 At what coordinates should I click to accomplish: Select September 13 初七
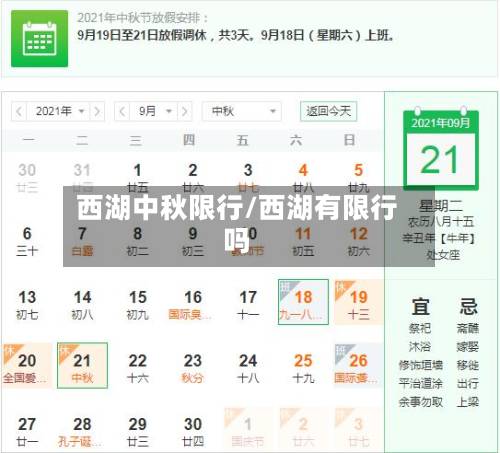[x=27, y=305]
